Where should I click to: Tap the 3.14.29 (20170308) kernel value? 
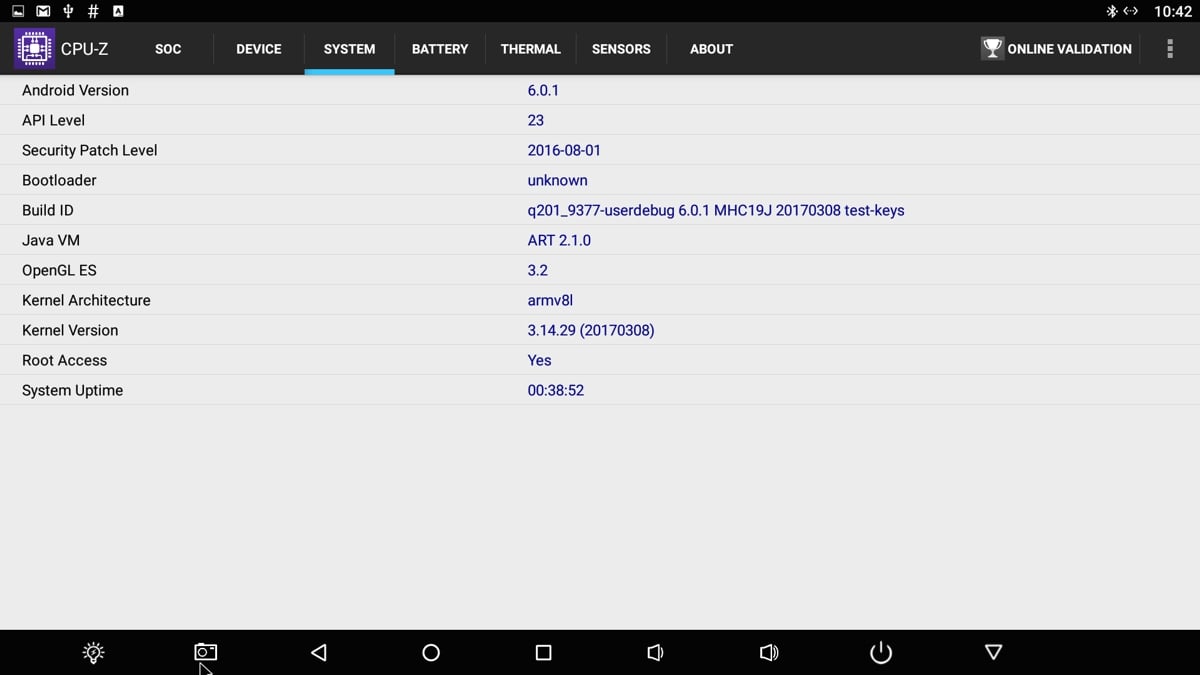tap(591, 330)
